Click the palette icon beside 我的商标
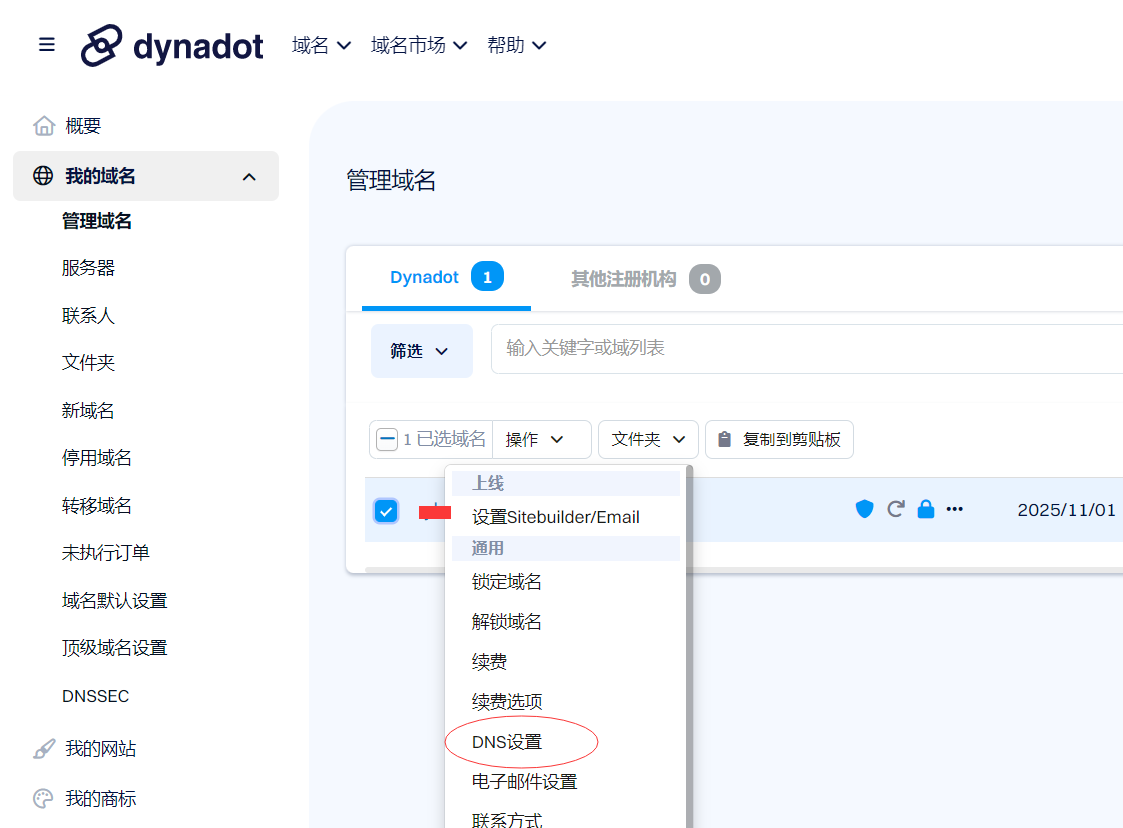 [x=44, y=799]
